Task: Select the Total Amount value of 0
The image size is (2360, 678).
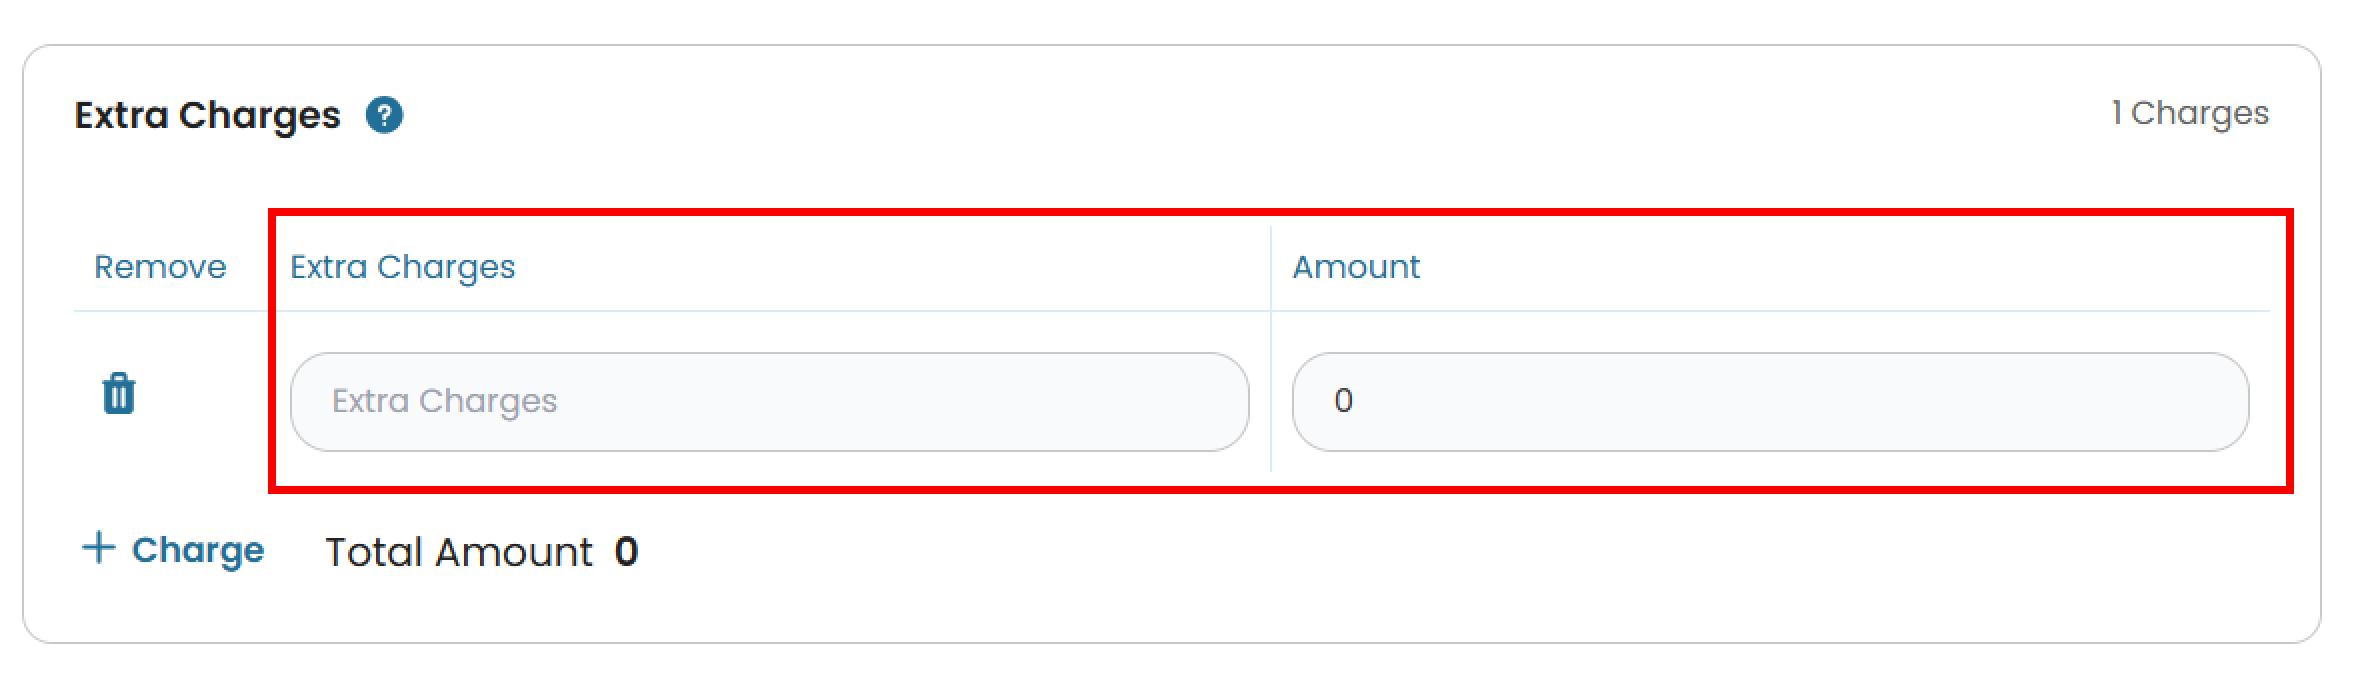Action: point(628,551)
